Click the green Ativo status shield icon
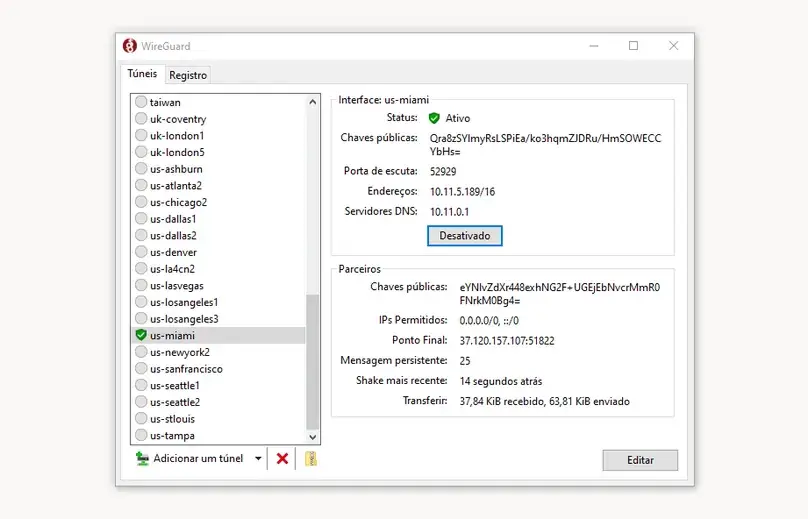Screen dimensions: 808x519 click(434, 118)
